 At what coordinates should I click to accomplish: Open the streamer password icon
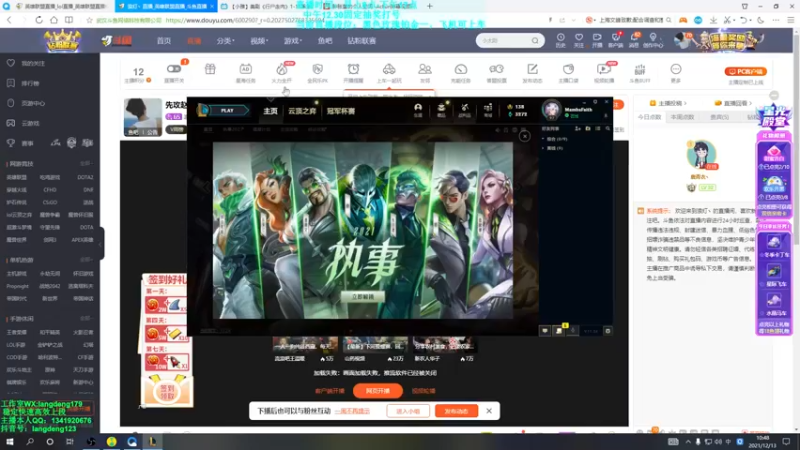pos(568,69)
